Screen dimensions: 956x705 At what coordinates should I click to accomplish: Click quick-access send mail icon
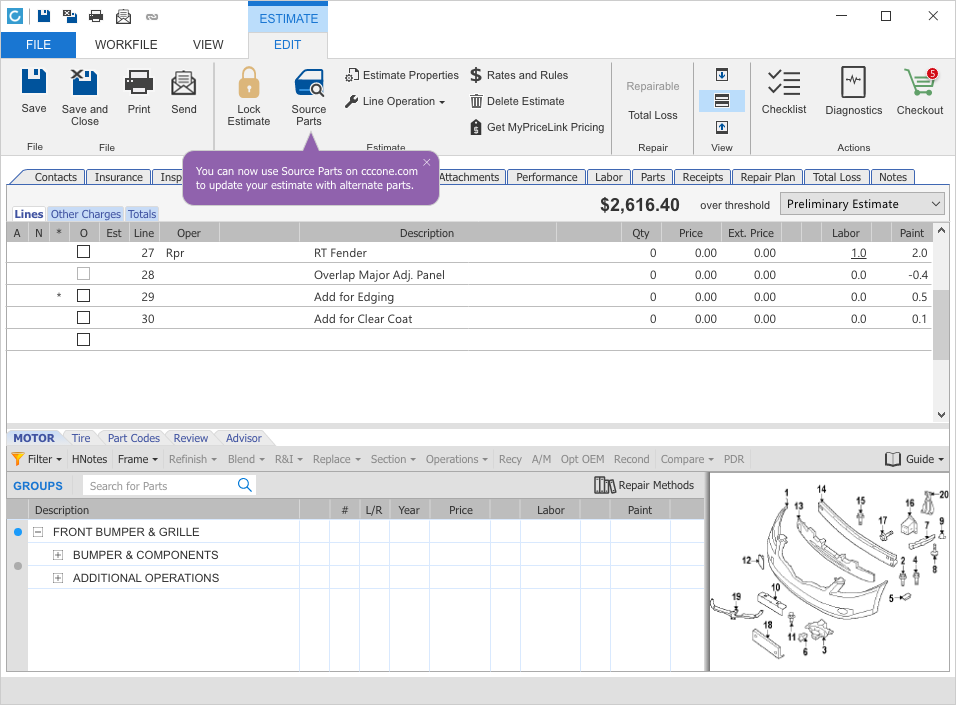pos(123,16)
